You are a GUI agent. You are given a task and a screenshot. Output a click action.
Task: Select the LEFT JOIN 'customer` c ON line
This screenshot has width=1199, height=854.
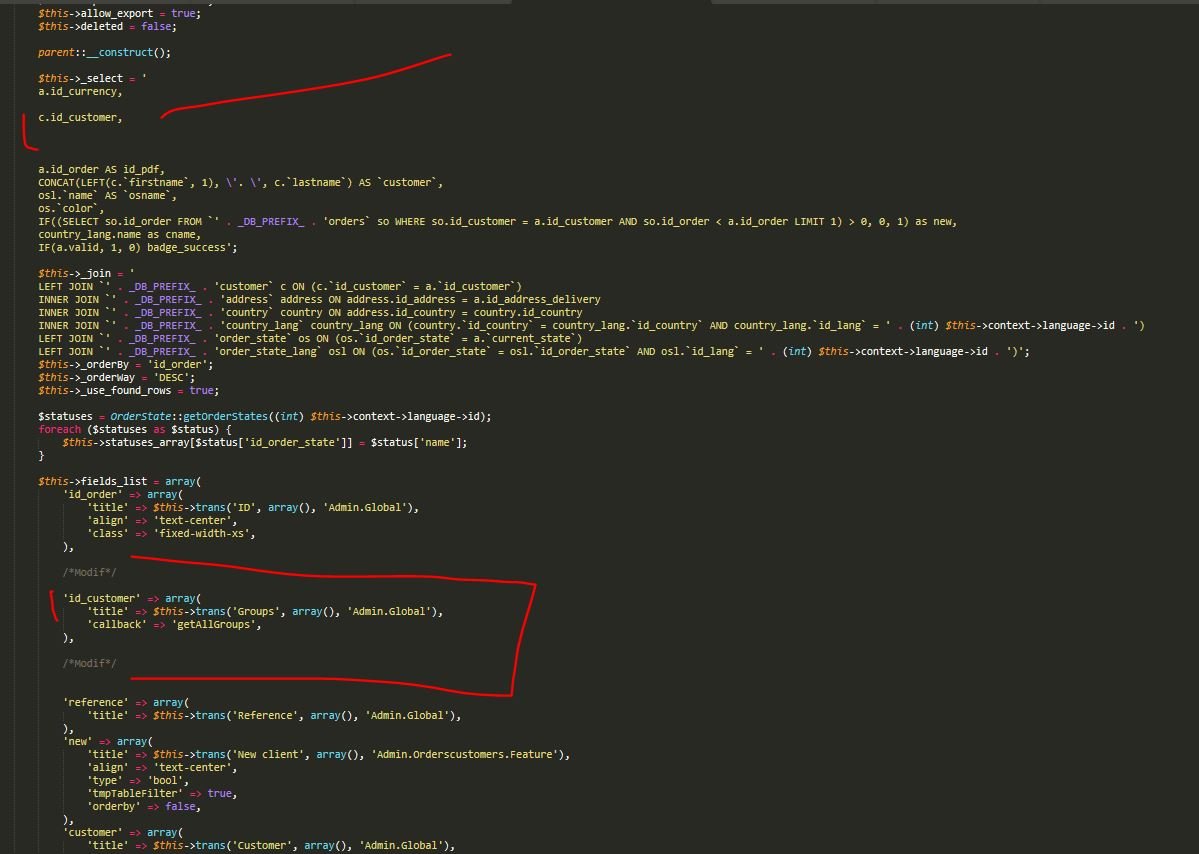(280, 287)
